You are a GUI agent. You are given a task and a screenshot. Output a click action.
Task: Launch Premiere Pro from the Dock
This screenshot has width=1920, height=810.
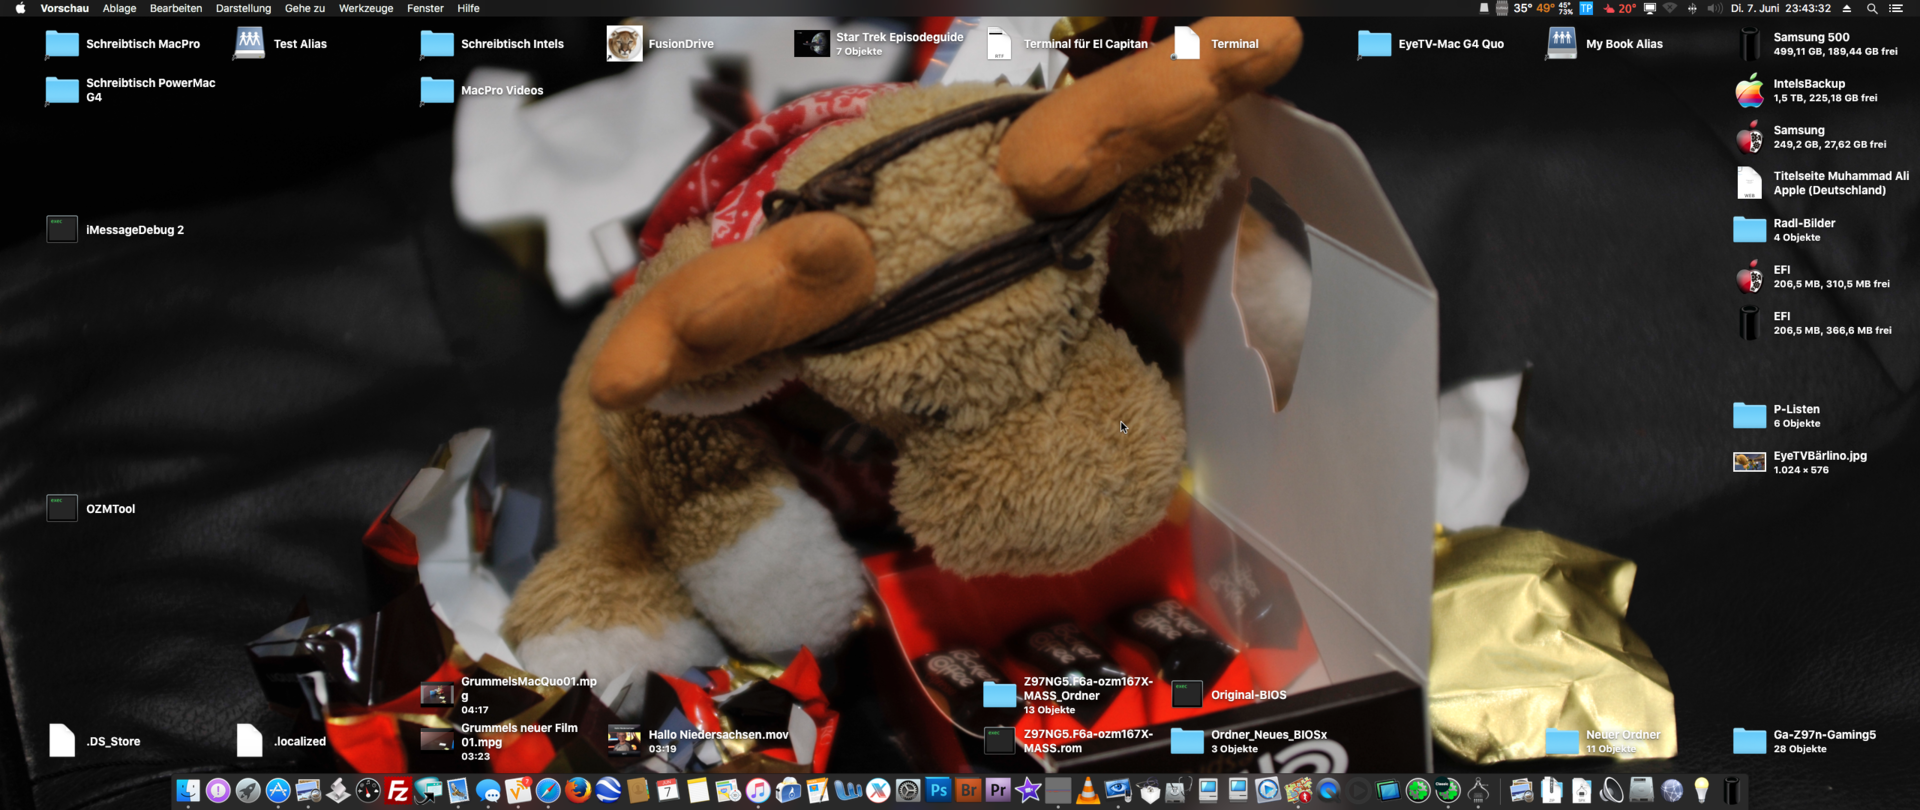point(998,791)
